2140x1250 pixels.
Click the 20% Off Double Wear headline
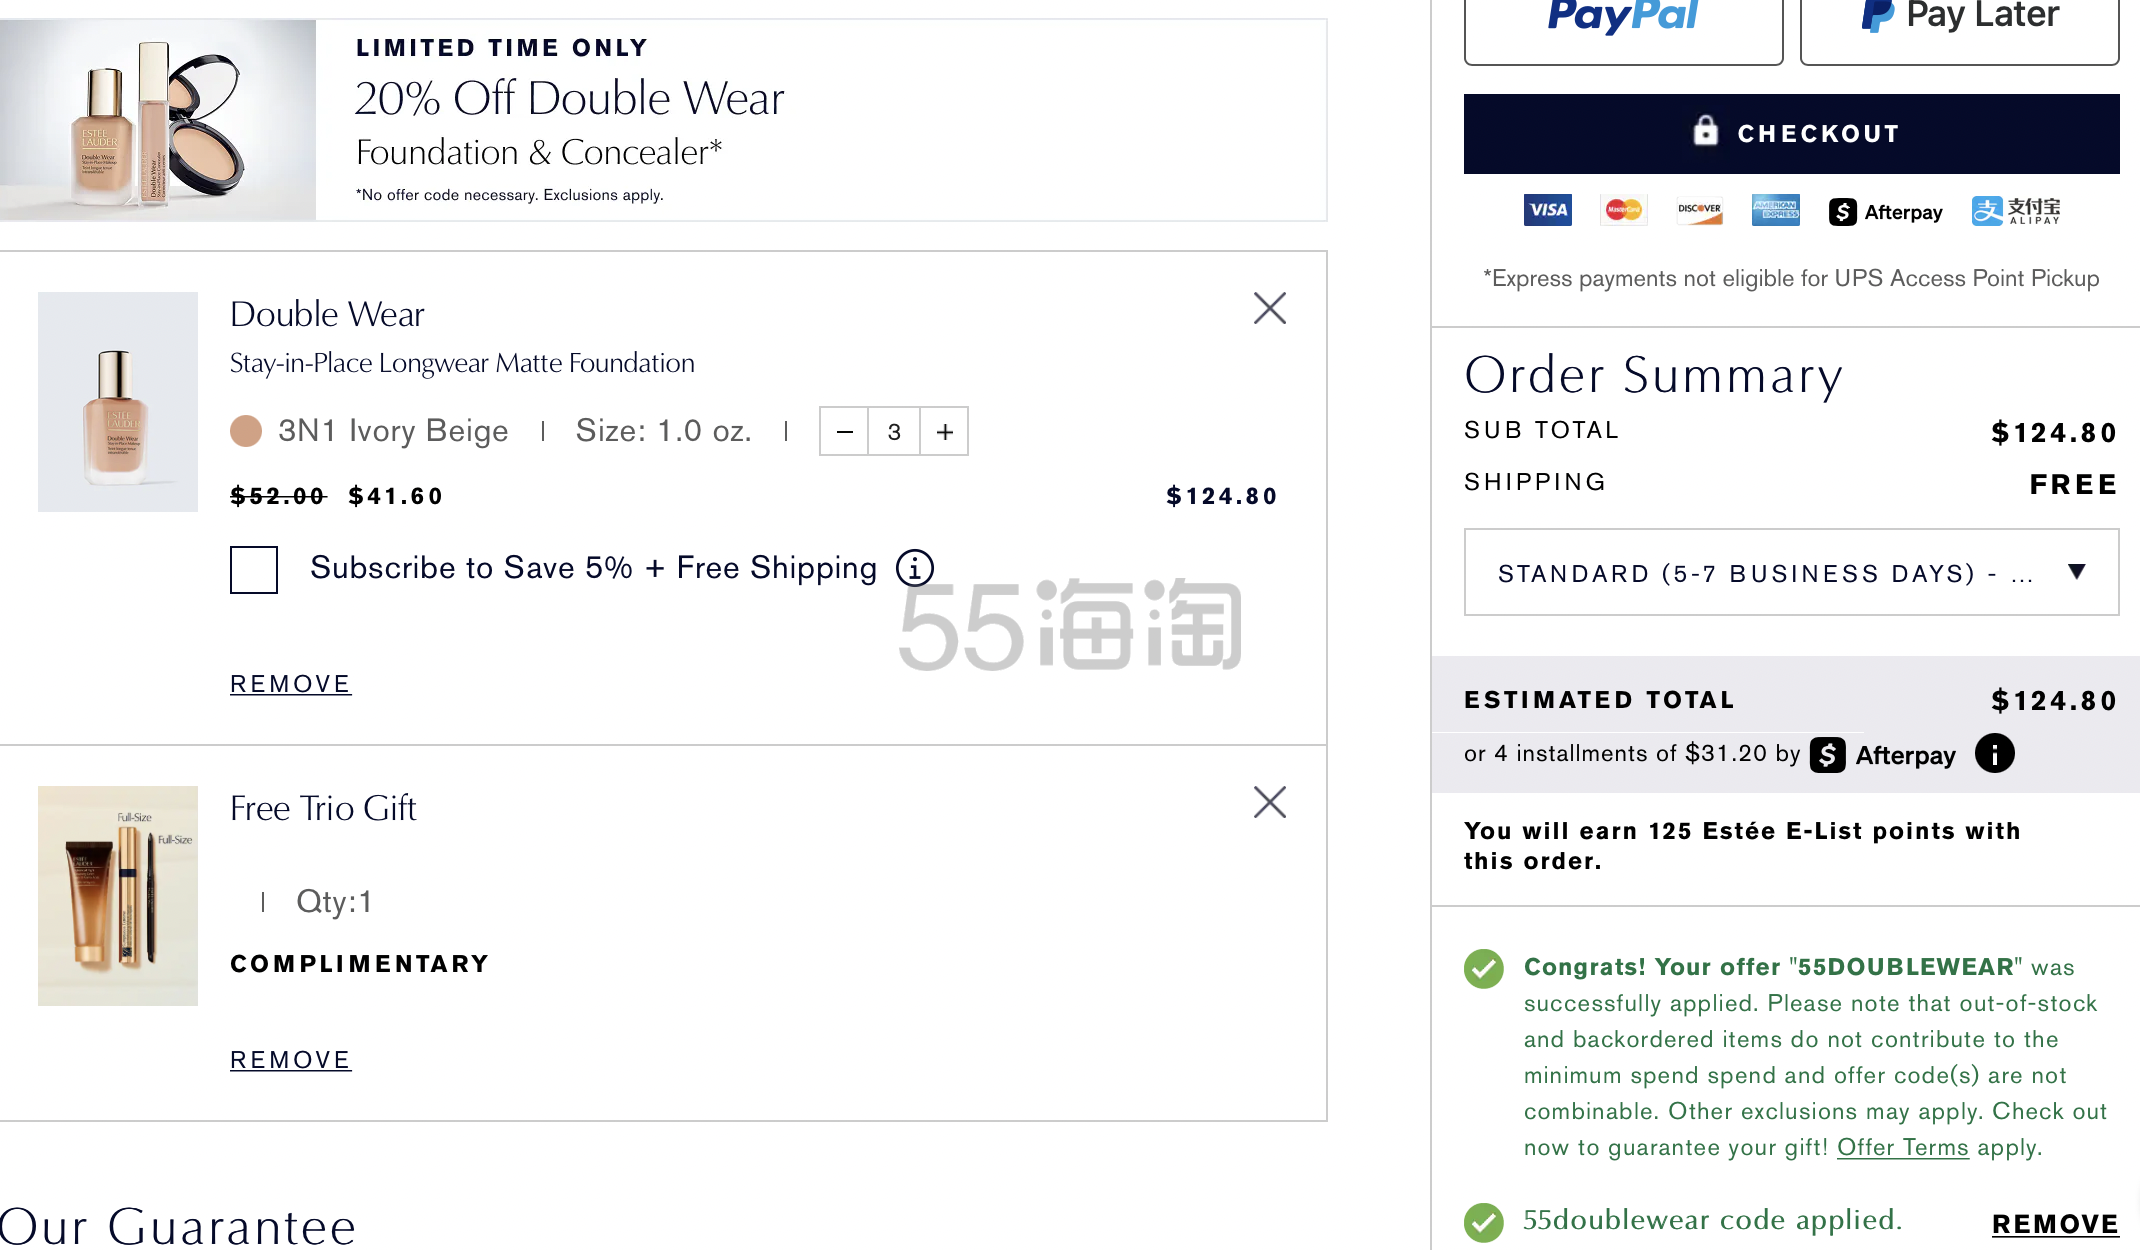pos(569,98)
